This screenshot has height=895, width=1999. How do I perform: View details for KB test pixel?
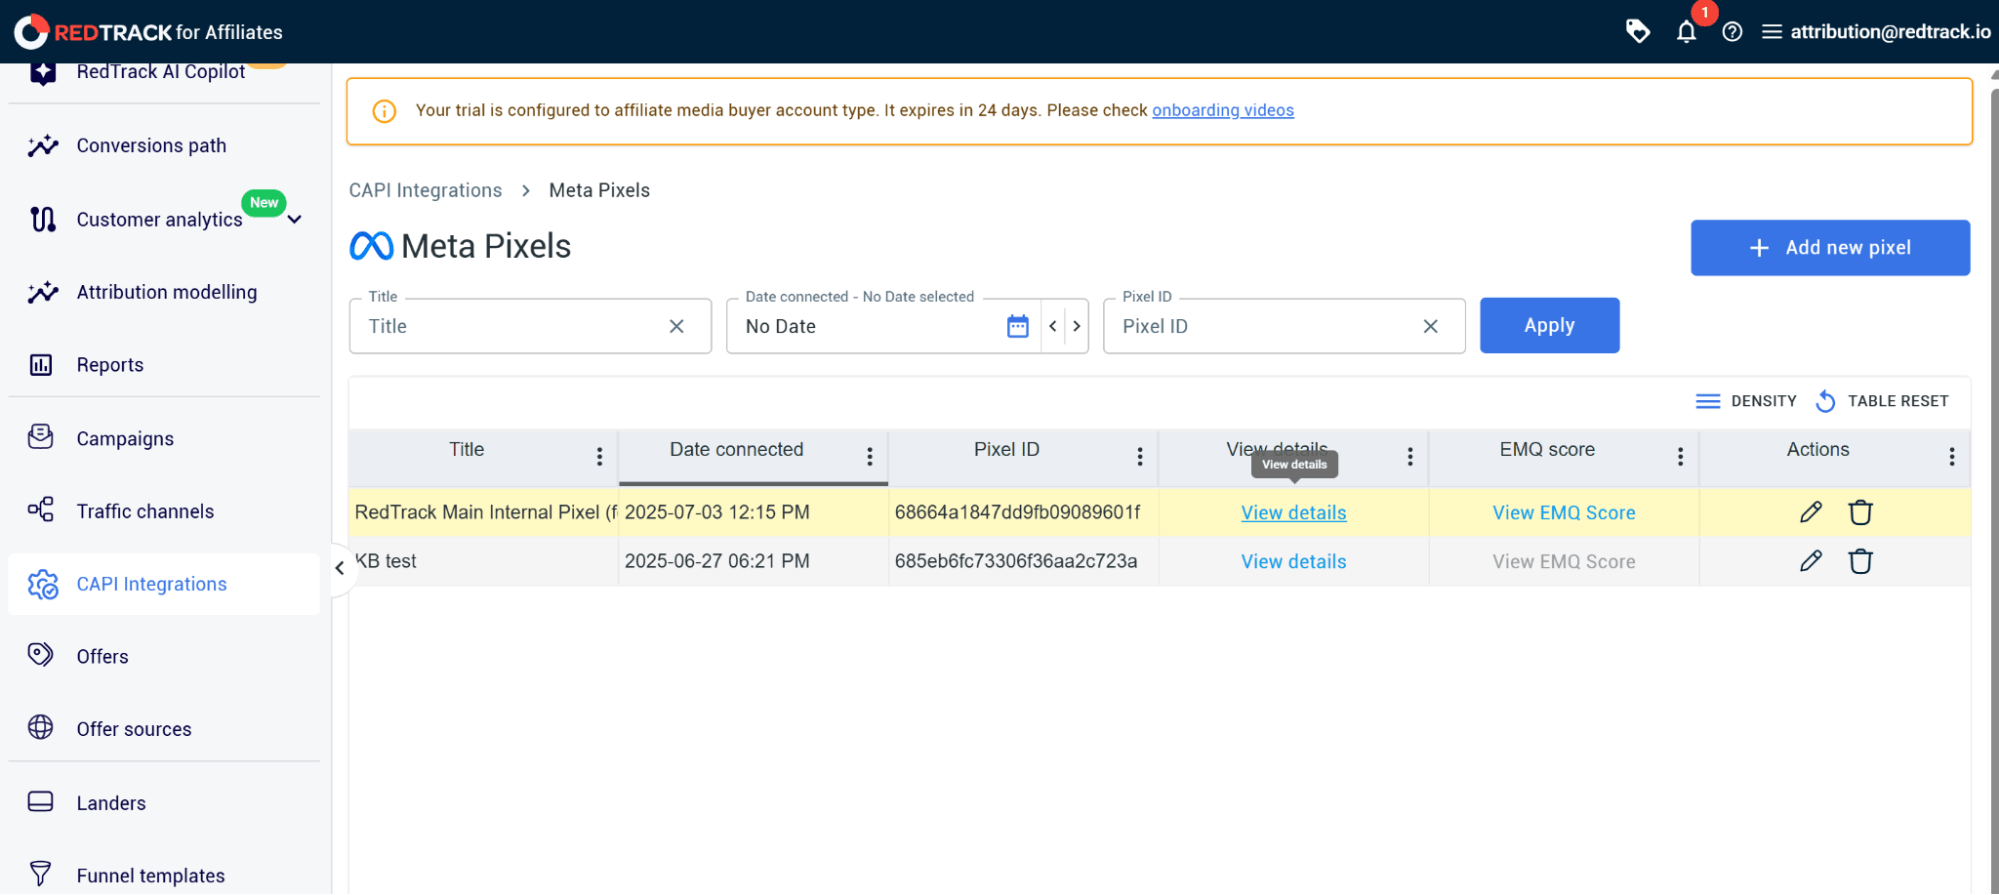coord(1293,561)
